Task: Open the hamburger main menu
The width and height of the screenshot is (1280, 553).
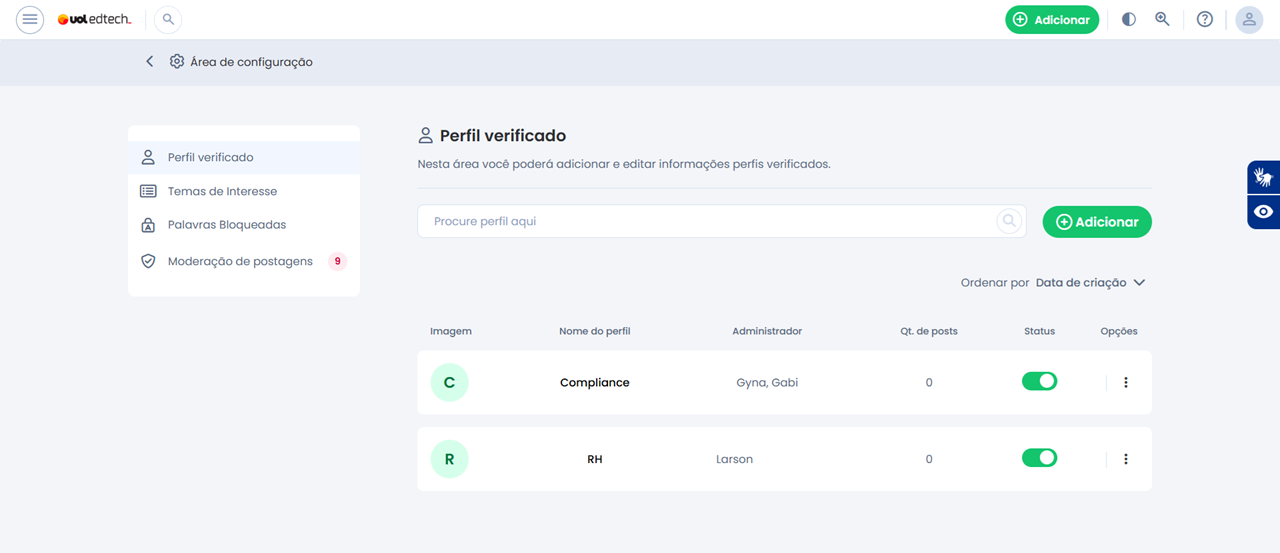Action: 30,19
